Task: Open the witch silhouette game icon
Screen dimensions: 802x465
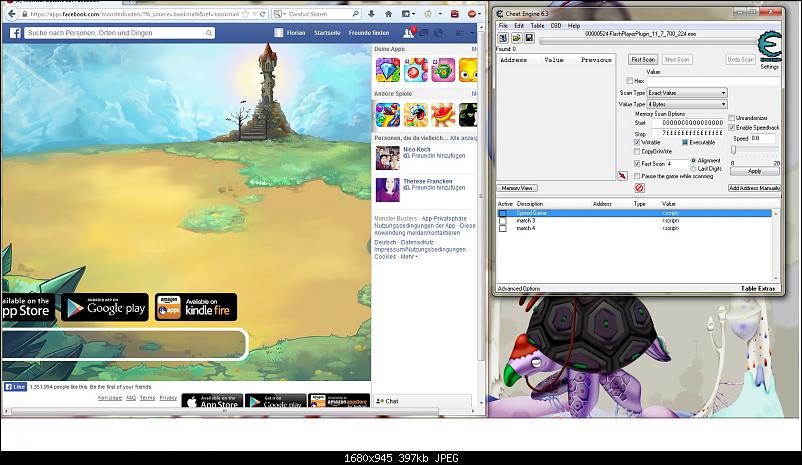Action: 468,115
